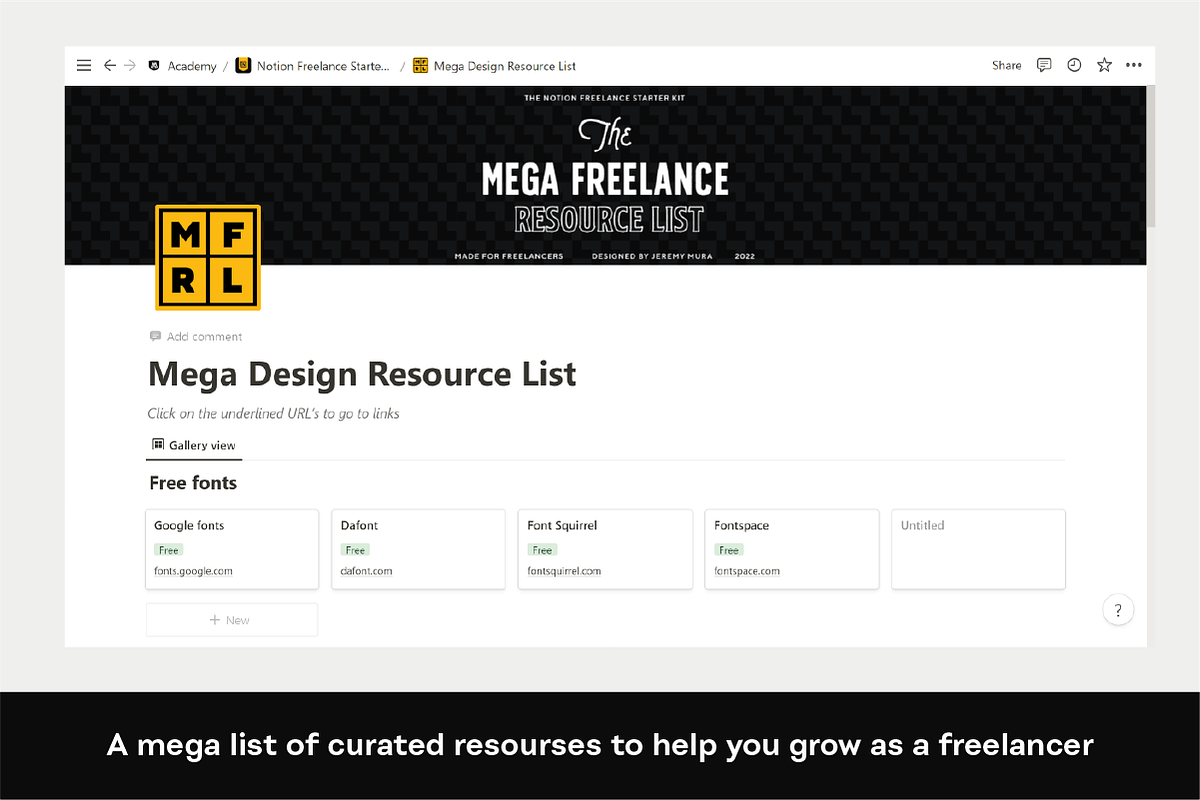Image resolution: width=1200 pixels, height=800 pixels.
Task: Click the Free tag on the Fontspace card
Action: click(729, 550)
